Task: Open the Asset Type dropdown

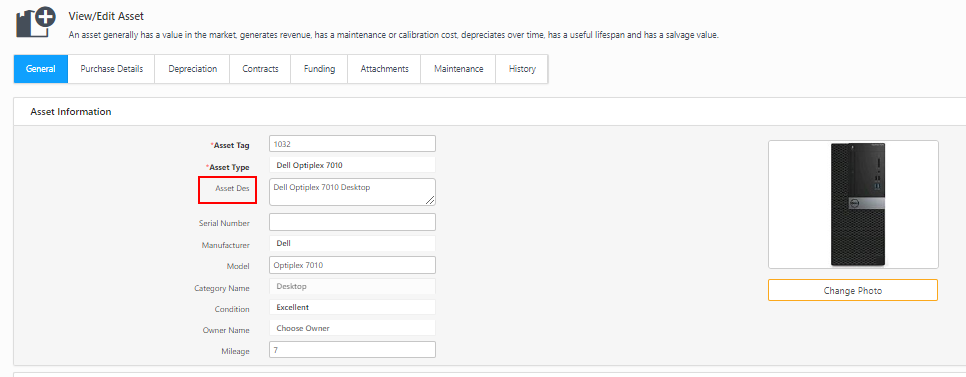Action: click(352, 165)
